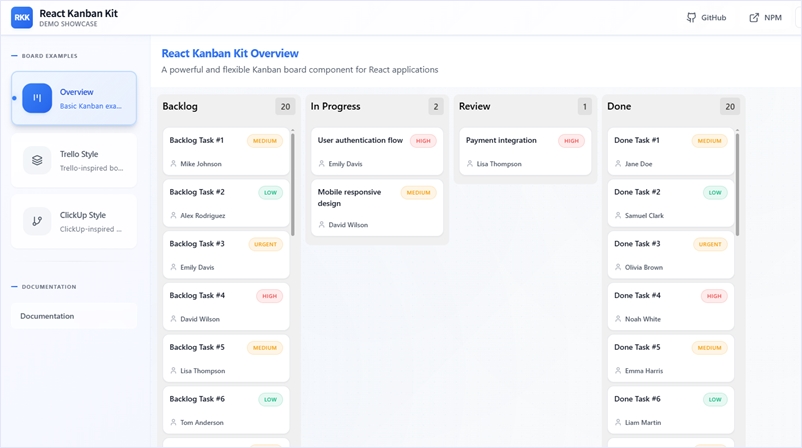Open the Mobile responsive design card

350,197
